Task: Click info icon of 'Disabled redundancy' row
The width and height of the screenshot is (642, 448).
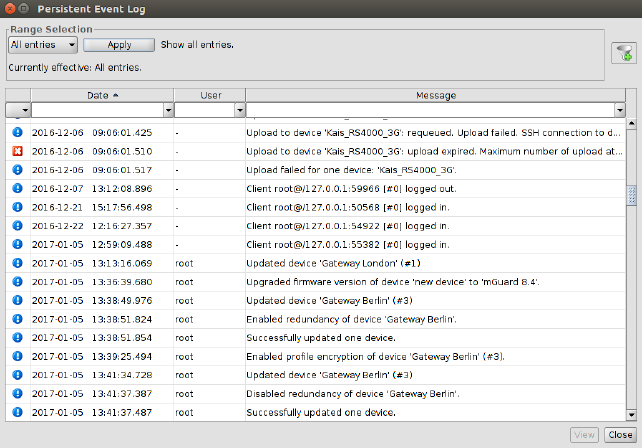Action: (17, 394)
